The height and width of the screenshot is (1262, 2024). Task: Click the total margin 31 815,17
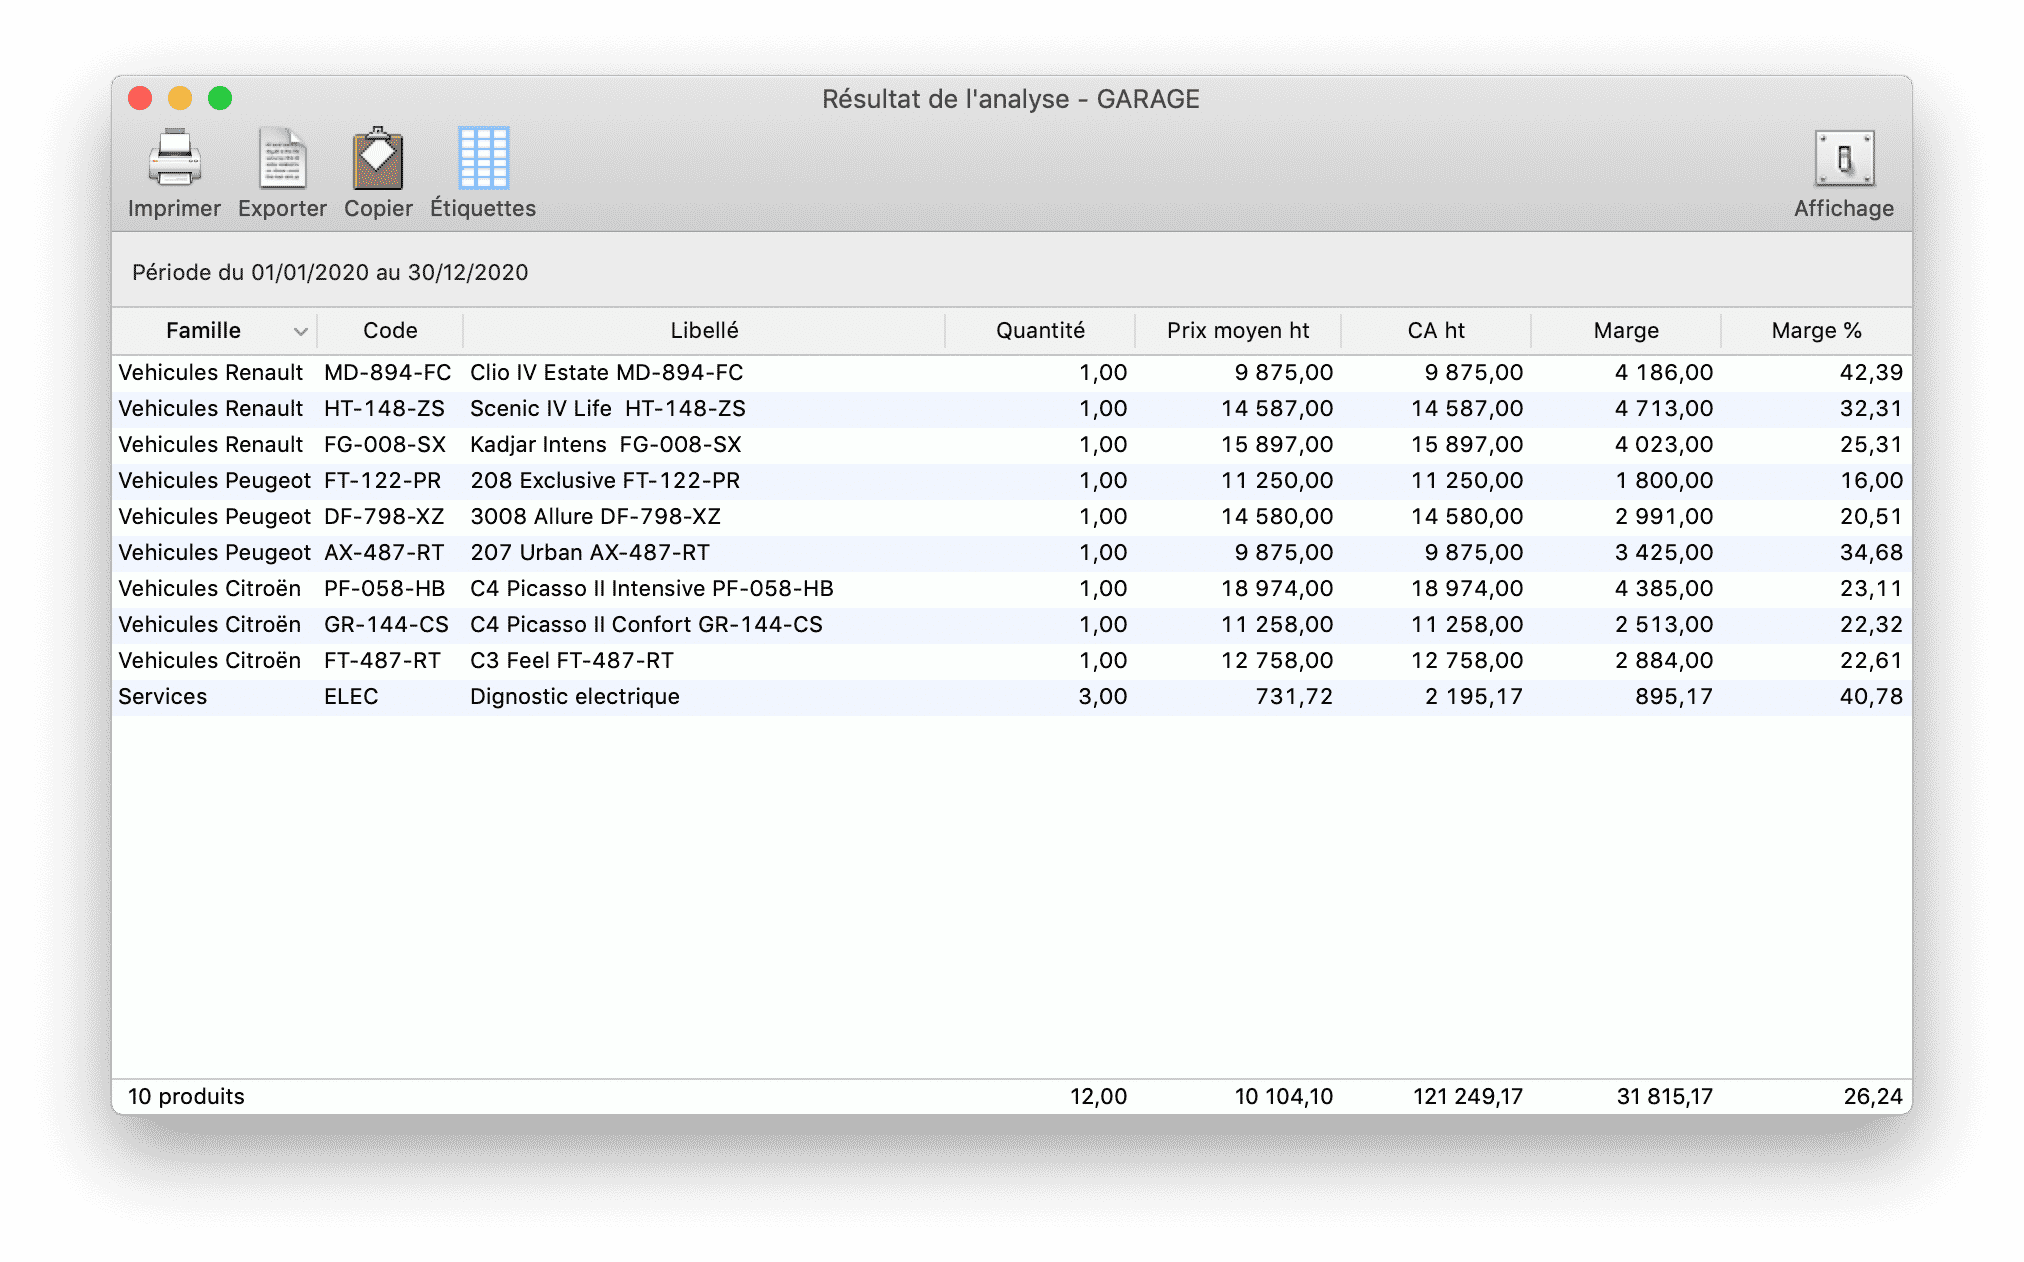click(x=1665, y=1097)
